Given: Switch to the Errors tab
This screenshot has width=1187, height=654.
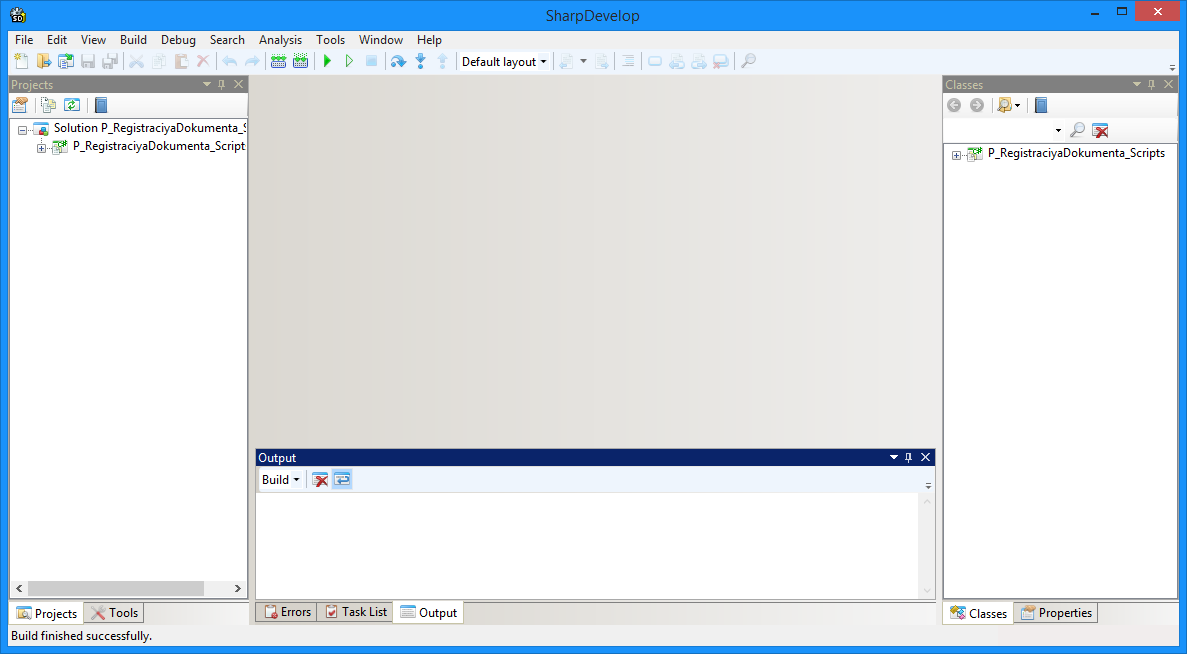Looking at the screenshot, I should [286, 612].
